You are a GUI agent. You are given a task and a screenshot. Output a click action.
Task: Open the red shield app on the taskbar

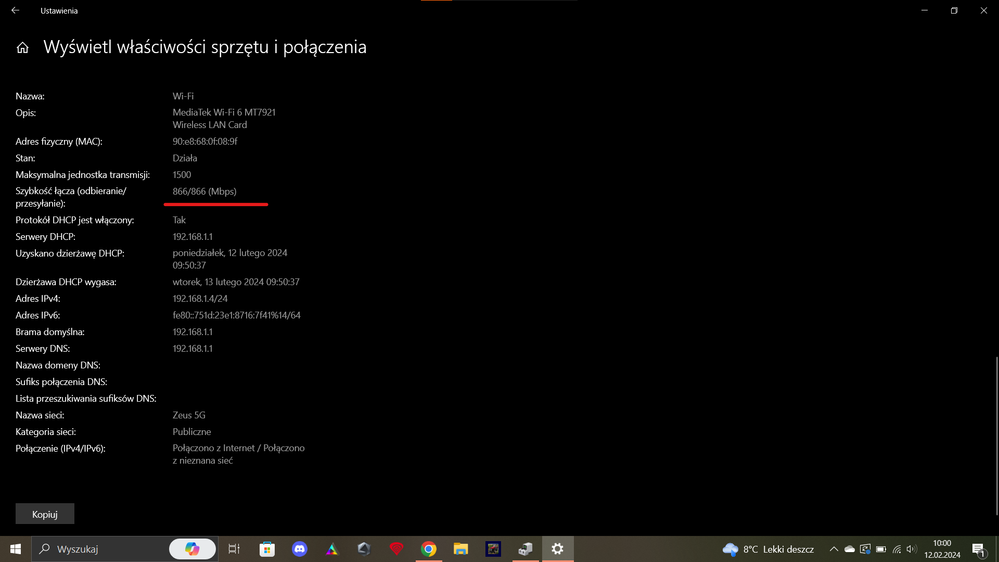396,549
